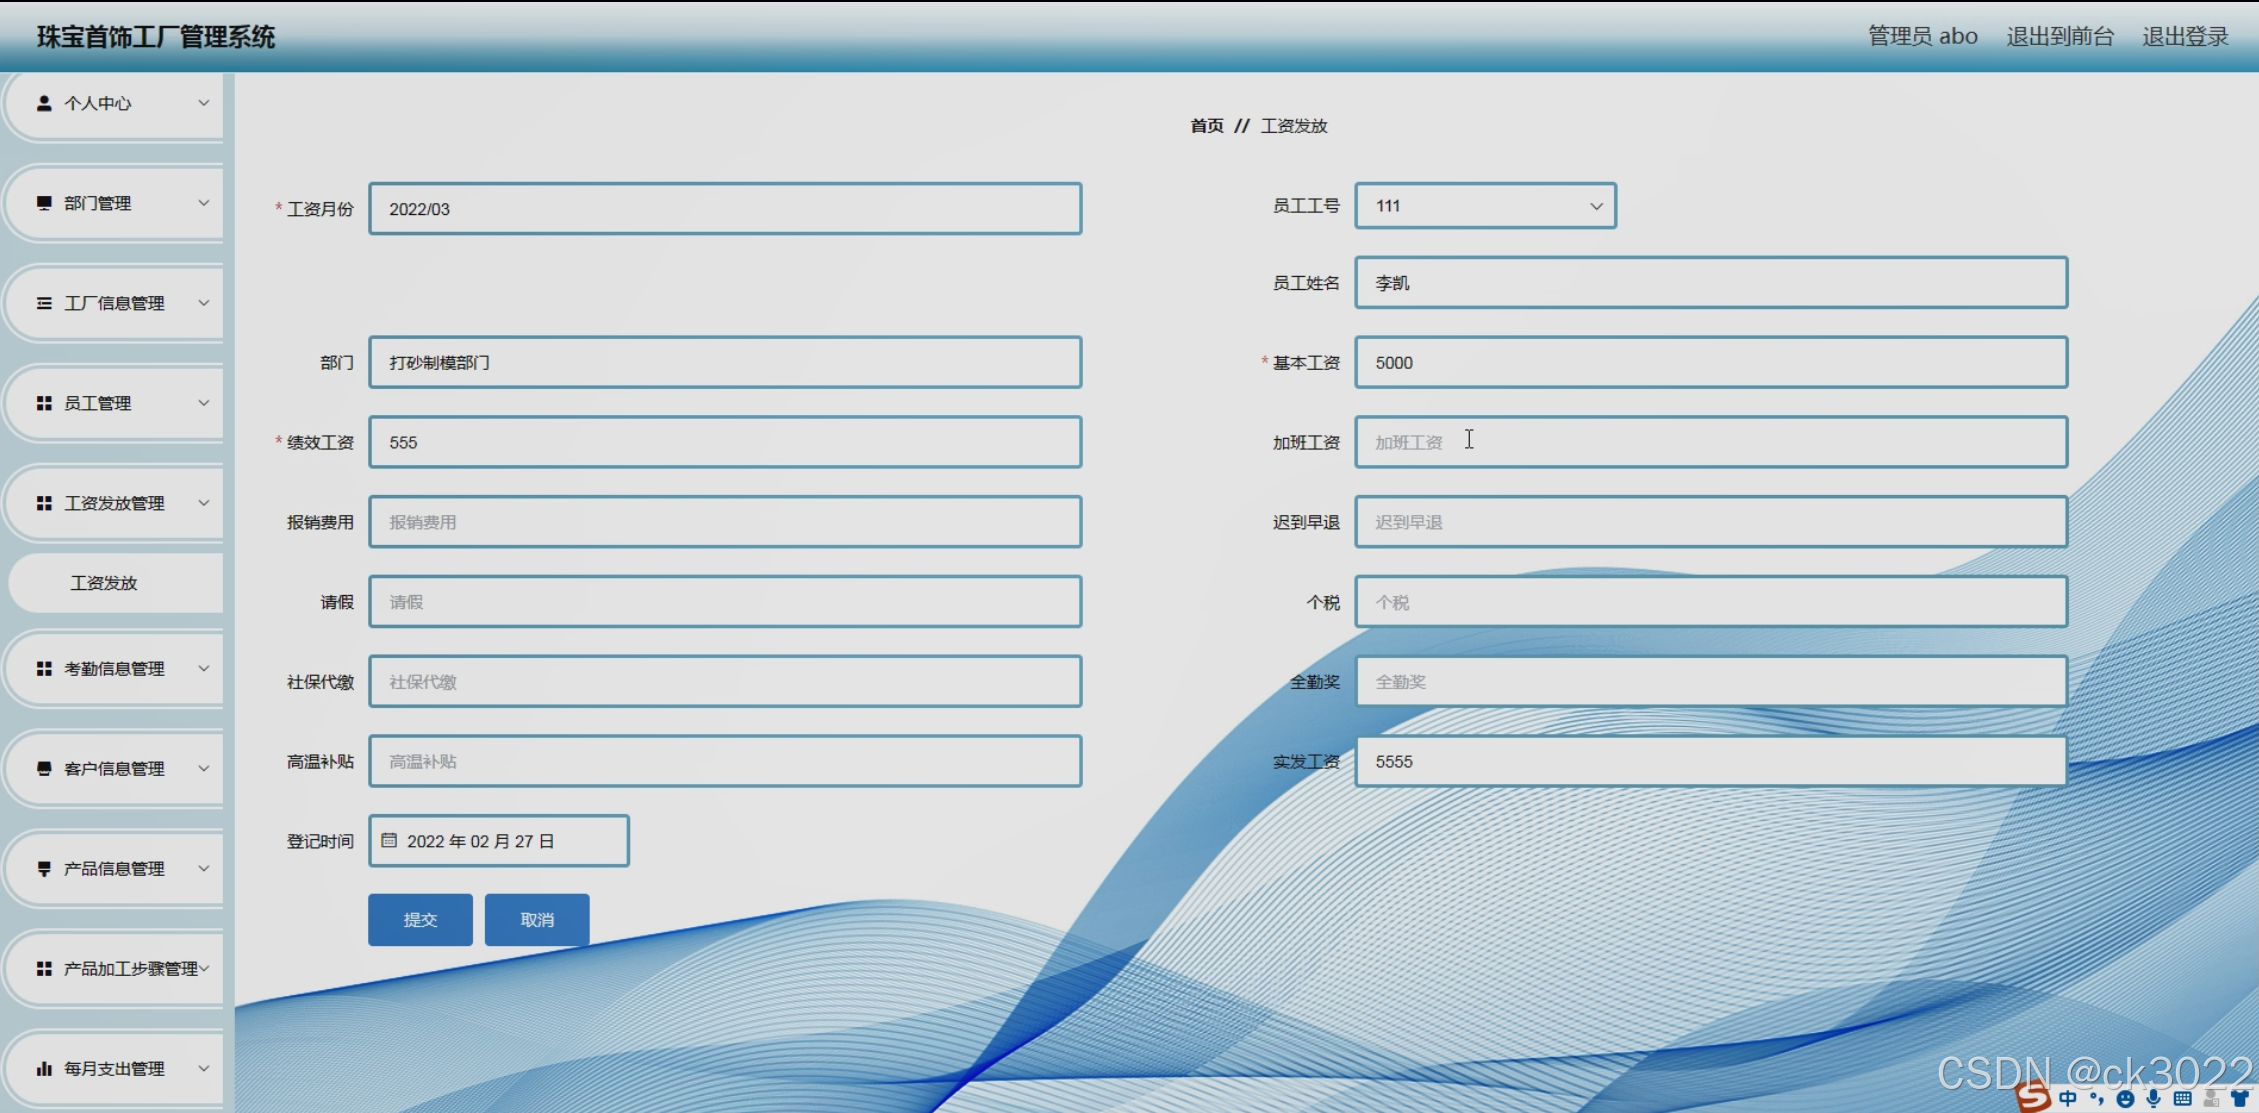Click the grid icon beside 员工管理
This screenshot has height=1113, width=2259.
point(44,403)
